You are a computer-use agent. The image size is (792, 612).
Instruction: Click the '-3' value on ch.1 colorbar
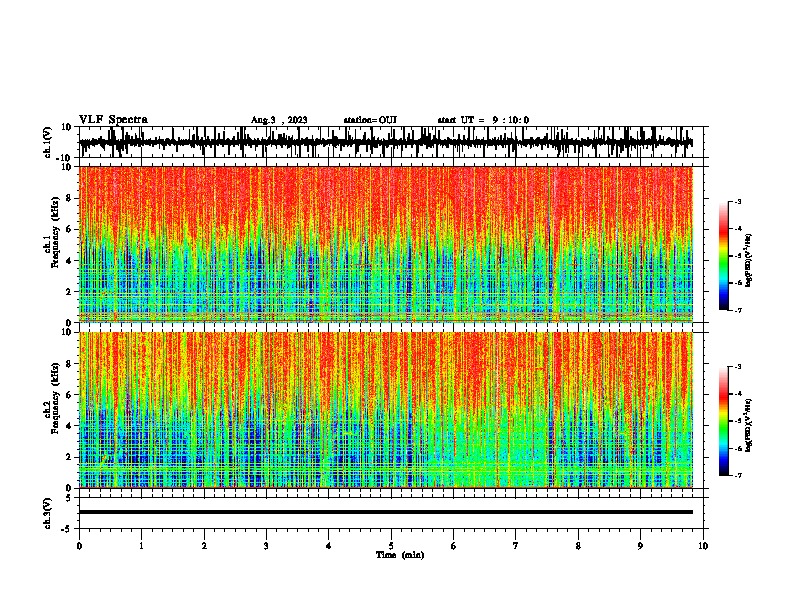pyautogui.click(x=737, y=201)
